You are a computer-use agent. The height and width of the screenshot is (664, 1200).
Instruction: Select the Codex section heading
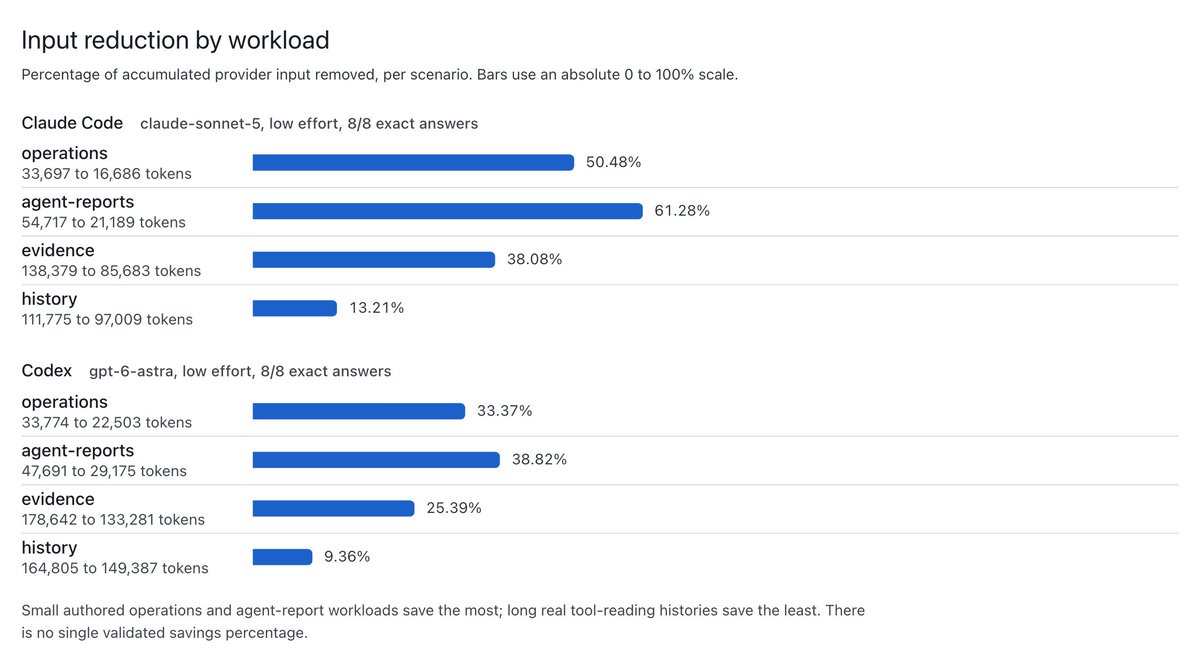click(47, 371)
